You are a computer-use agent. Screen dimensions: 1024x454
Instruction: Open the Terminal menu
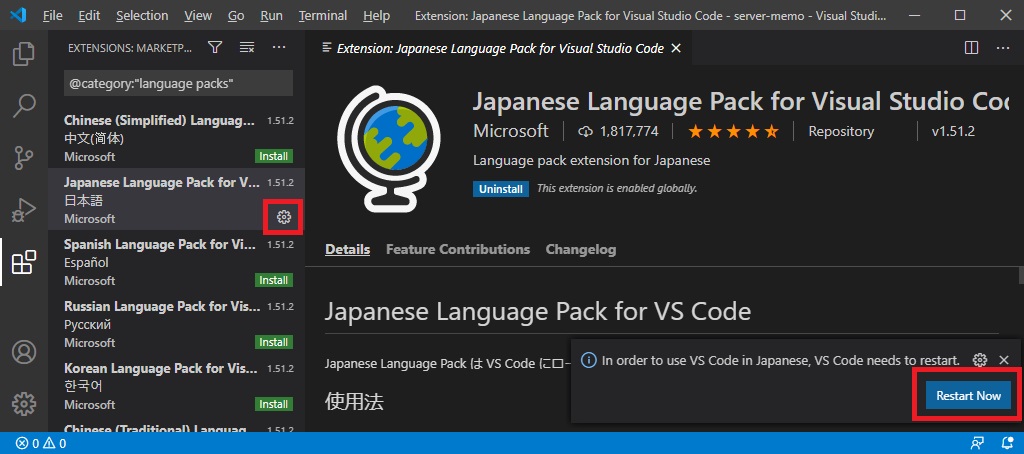[x=322, y=15]
